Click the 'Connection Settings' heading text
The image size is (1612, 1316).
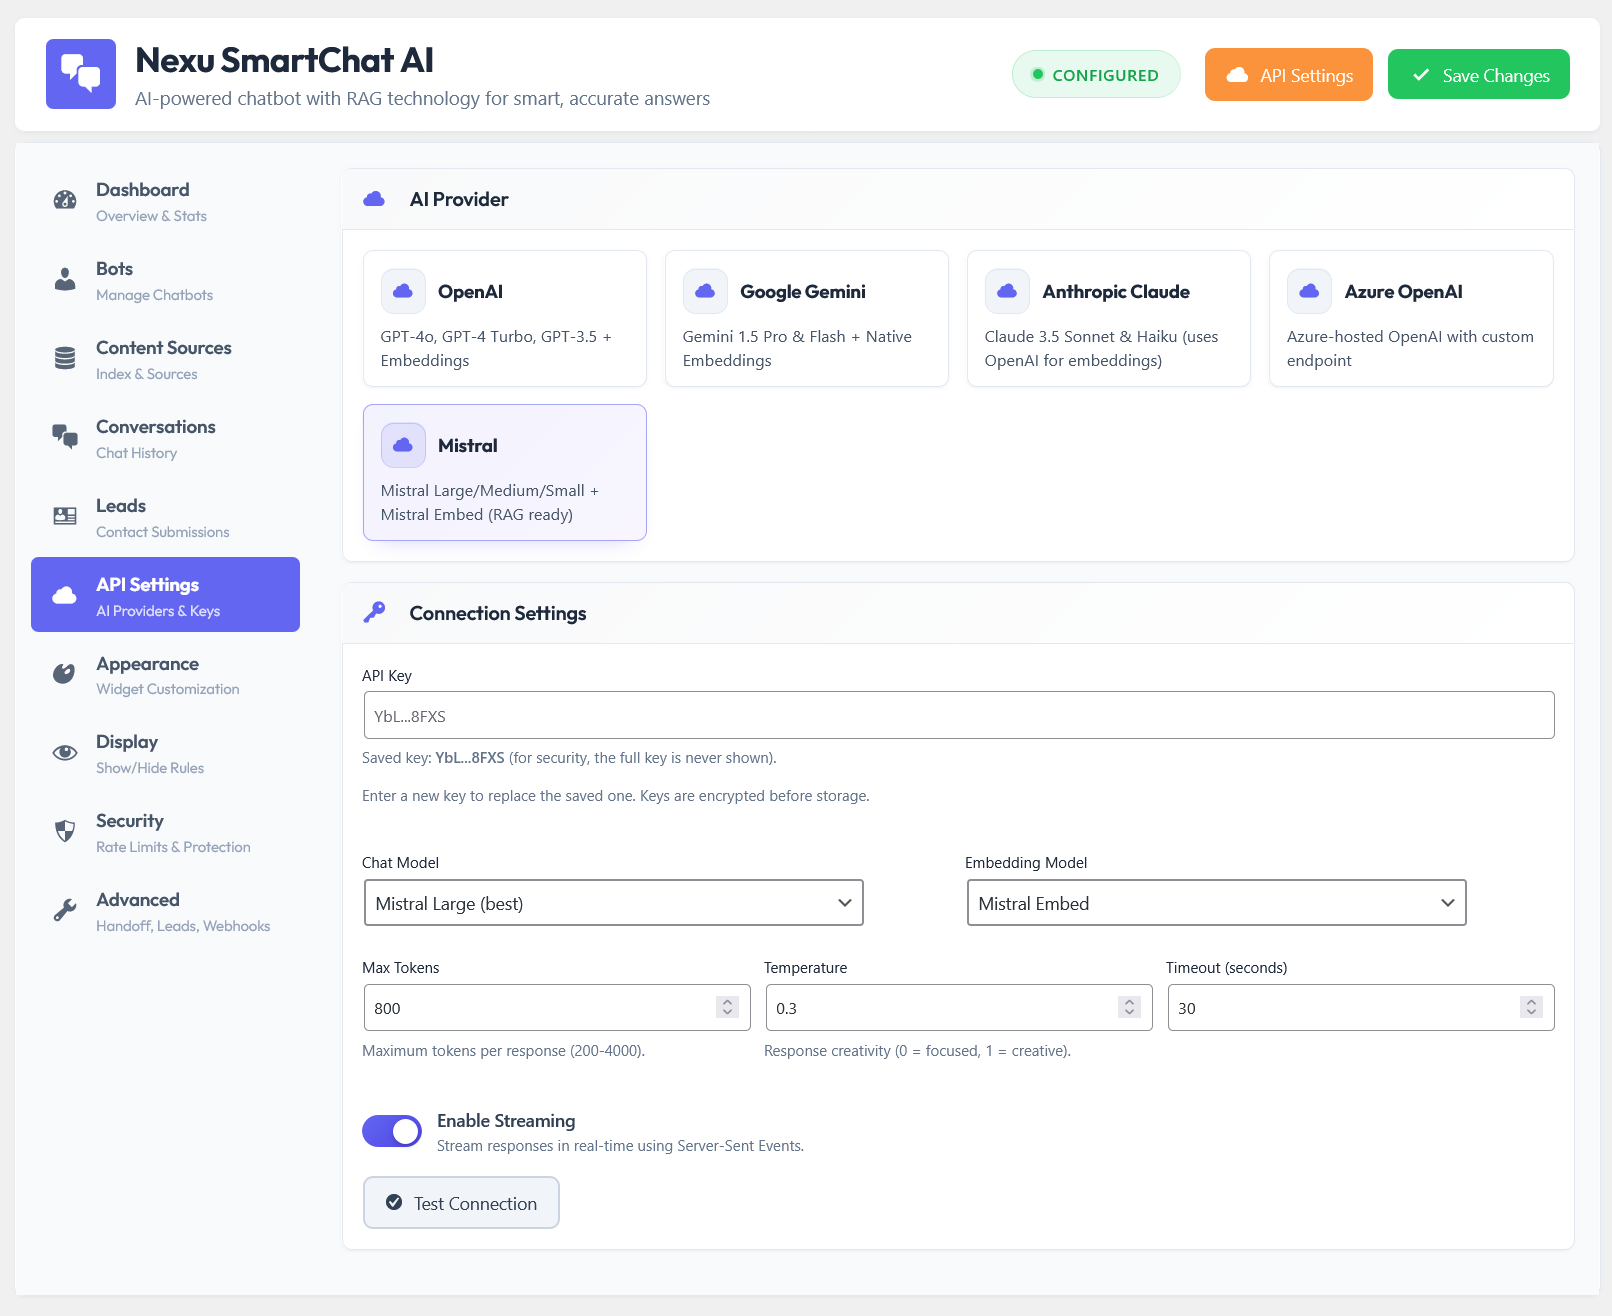(x=498, y=613)
